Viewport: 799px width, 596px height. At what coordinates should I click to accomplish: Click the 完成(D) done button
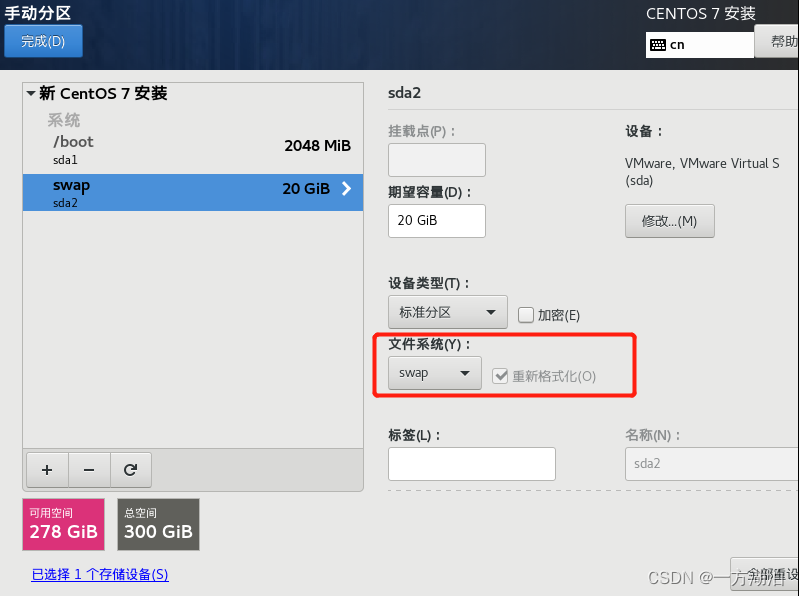(x=43, y=41)
